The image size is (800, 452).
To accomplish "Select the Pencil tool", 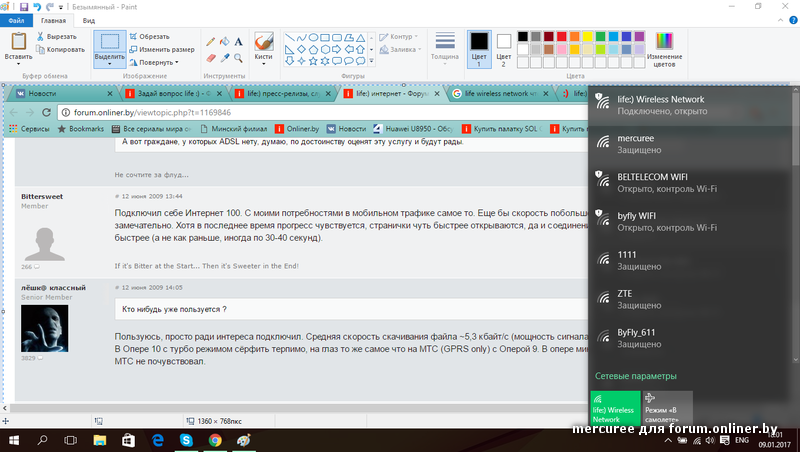I will point(210,42).
